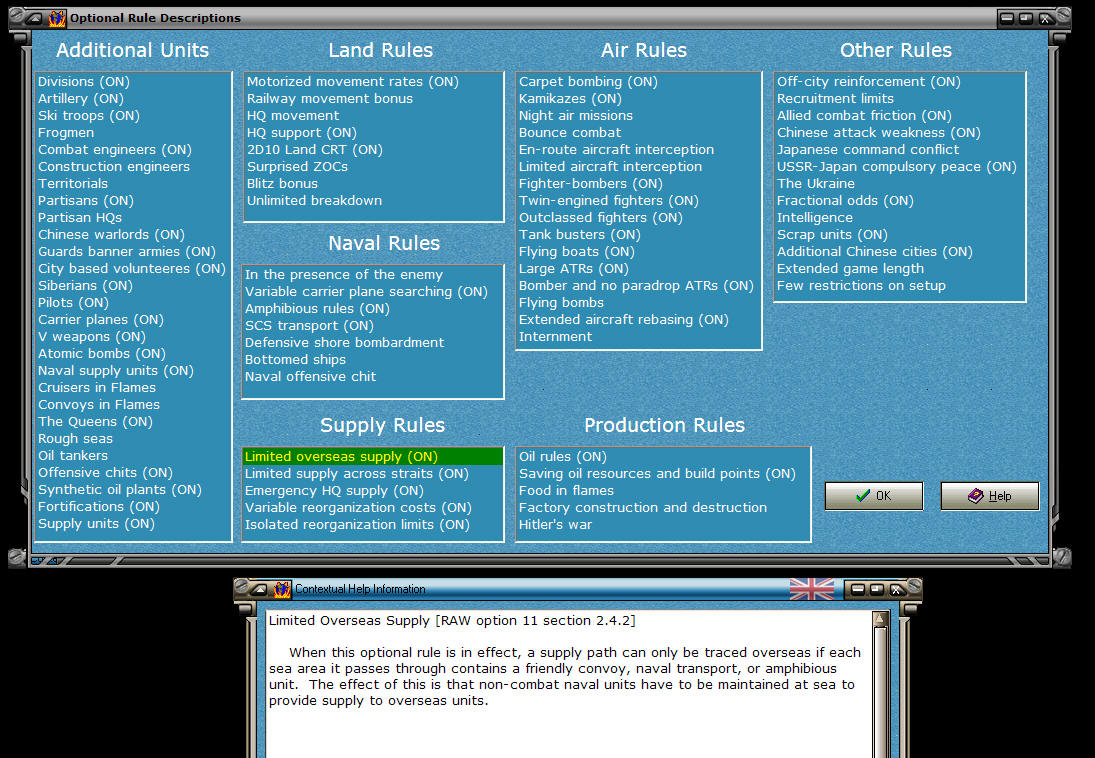This screenshot has height=758, width=1095.
Task: Select Off-city reinforcement (ON) rule
Action: pos(869,82)
